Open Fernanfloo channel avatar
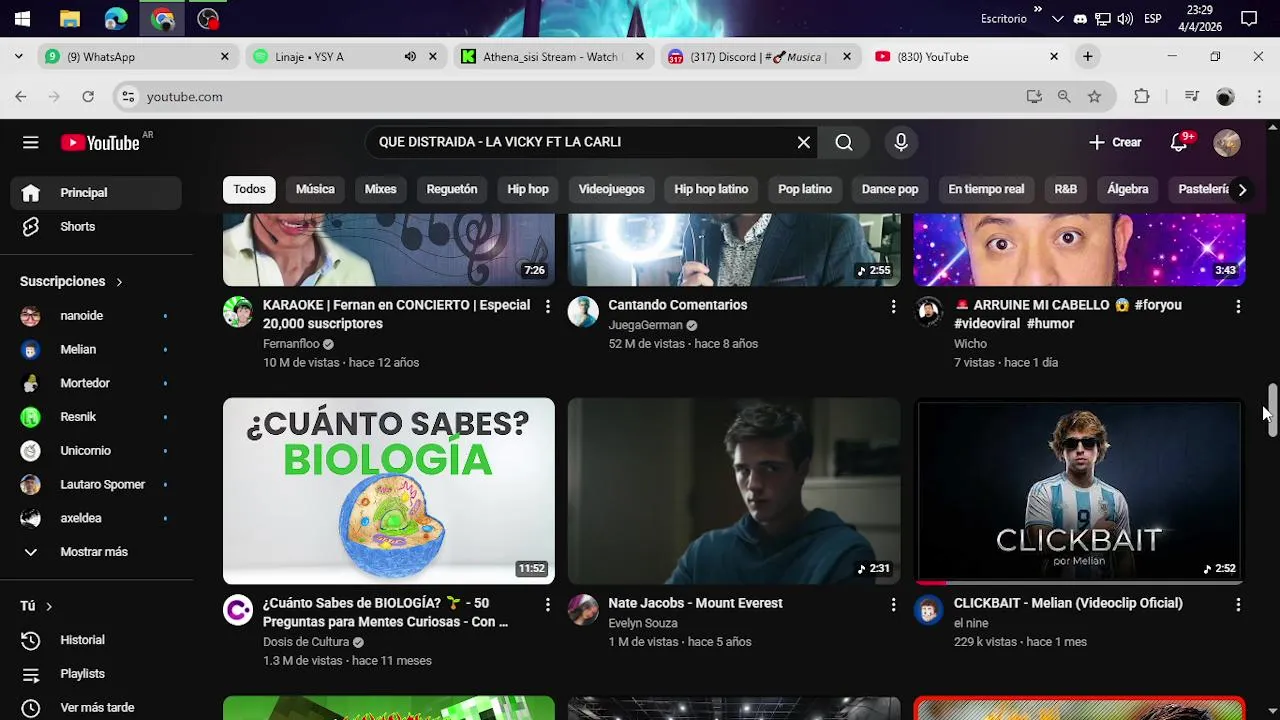The height and width of the screenshot is (720, 1280). pos(238,311)
